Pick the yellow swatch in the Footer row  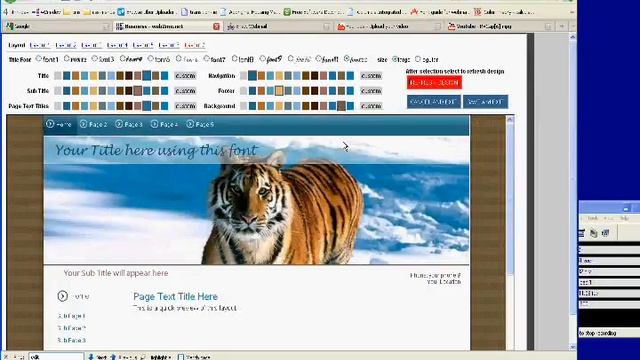pos(279,91)
